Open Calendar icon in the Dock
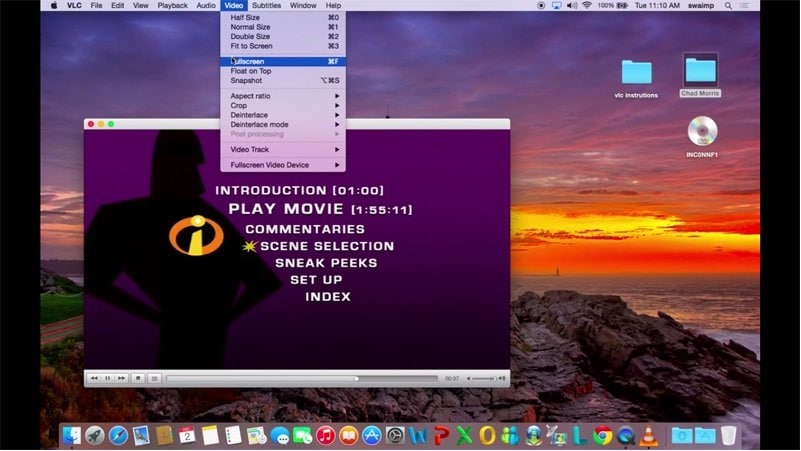Screen dimensions: 801x451 click(x=187, y=436)
